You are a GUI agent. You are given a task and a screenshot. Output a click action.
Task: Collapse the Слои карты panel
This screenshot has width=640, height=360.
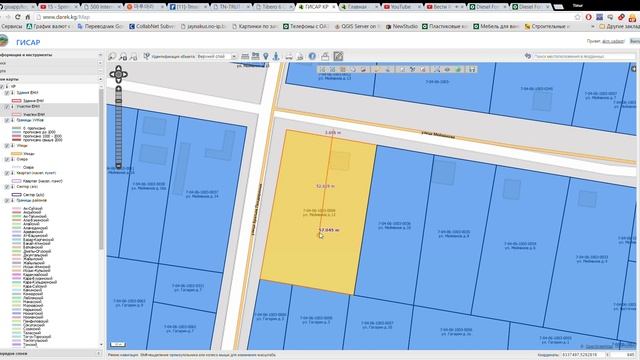click(100, 79)
